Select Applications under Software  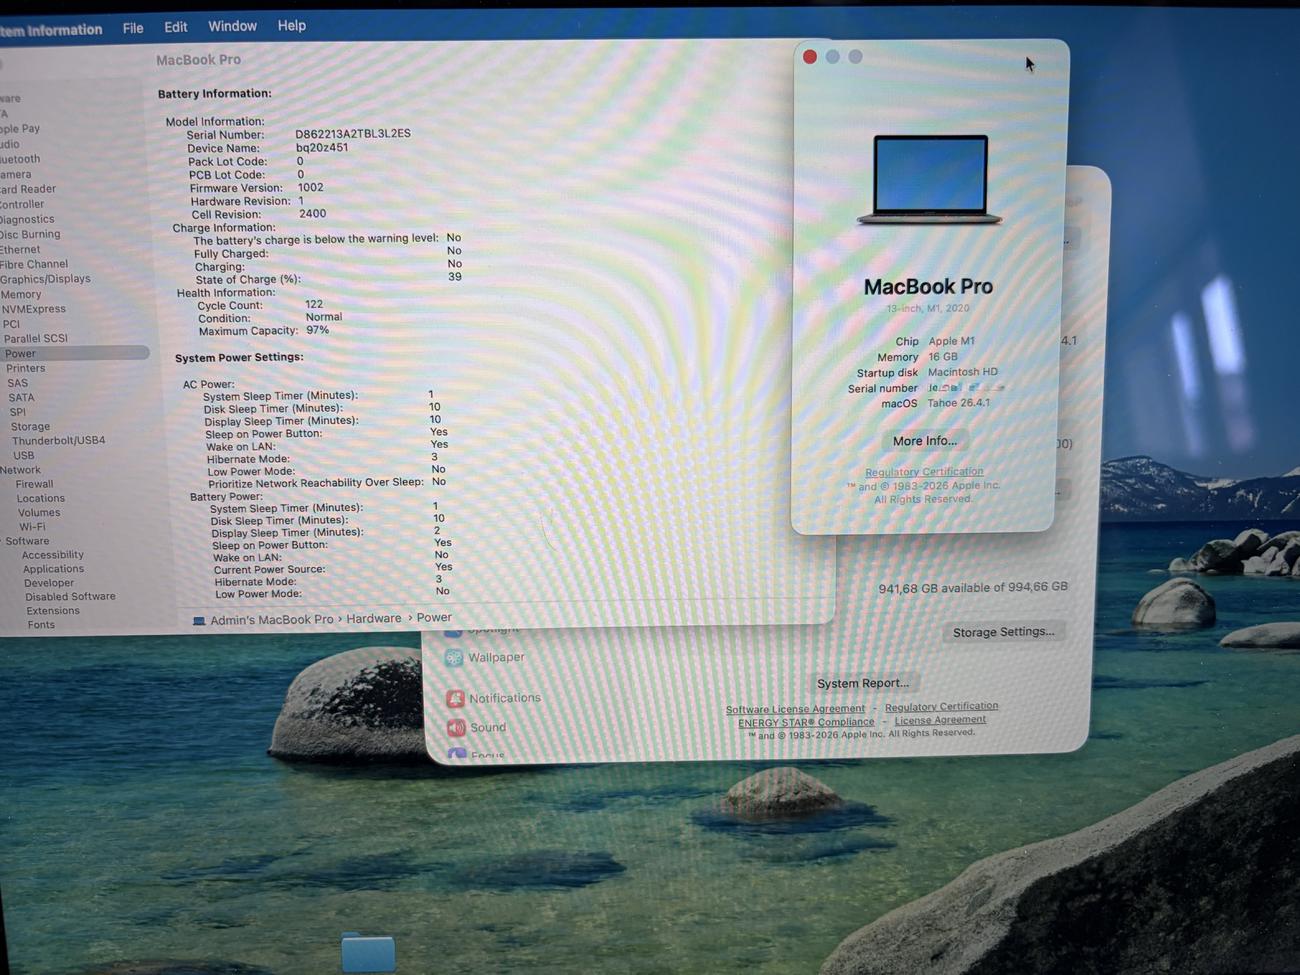[53, 569]
